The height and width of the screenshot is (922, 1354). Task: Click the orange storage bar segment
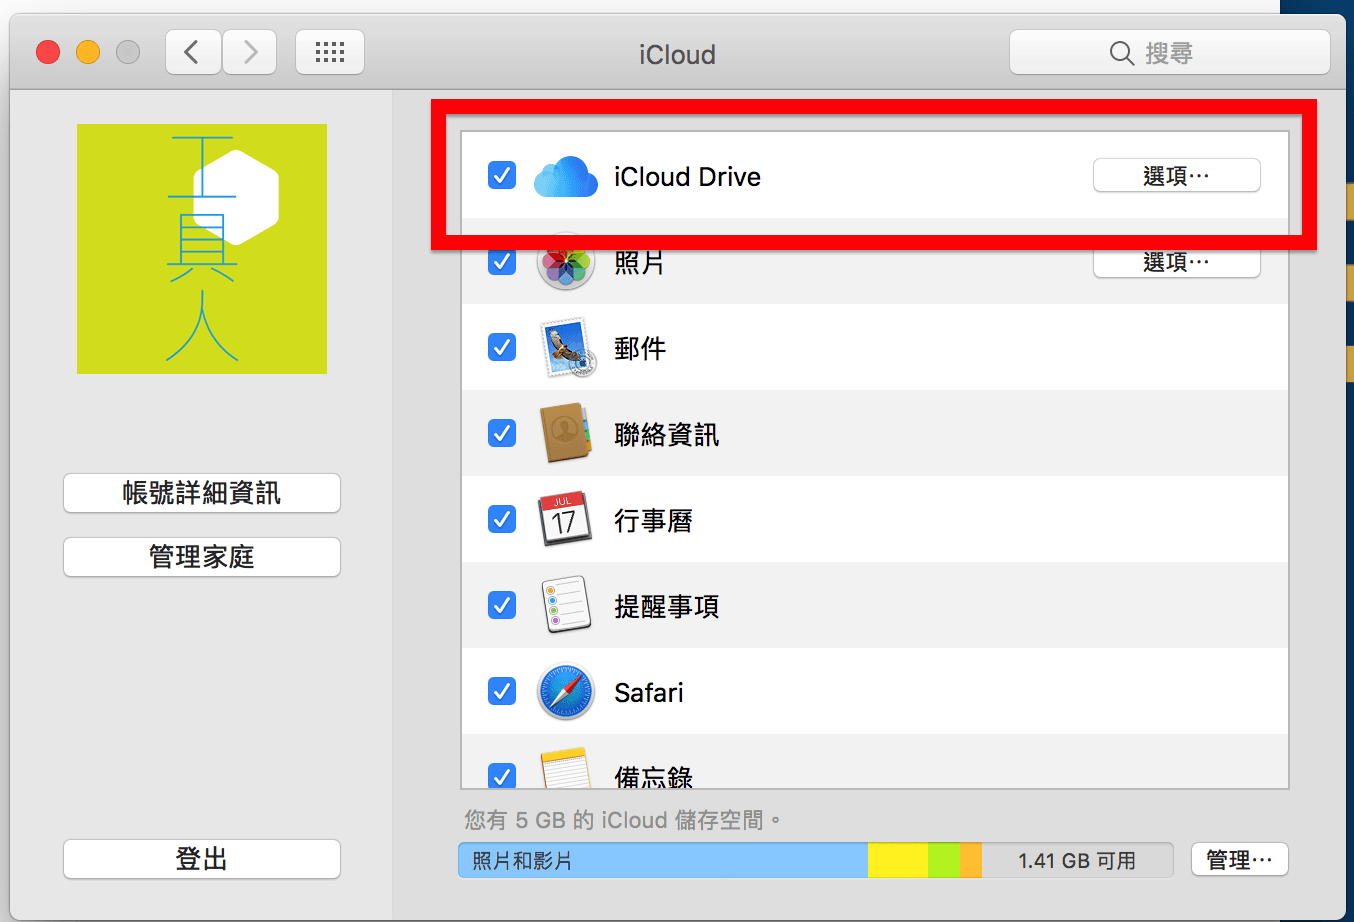point(971,860)
